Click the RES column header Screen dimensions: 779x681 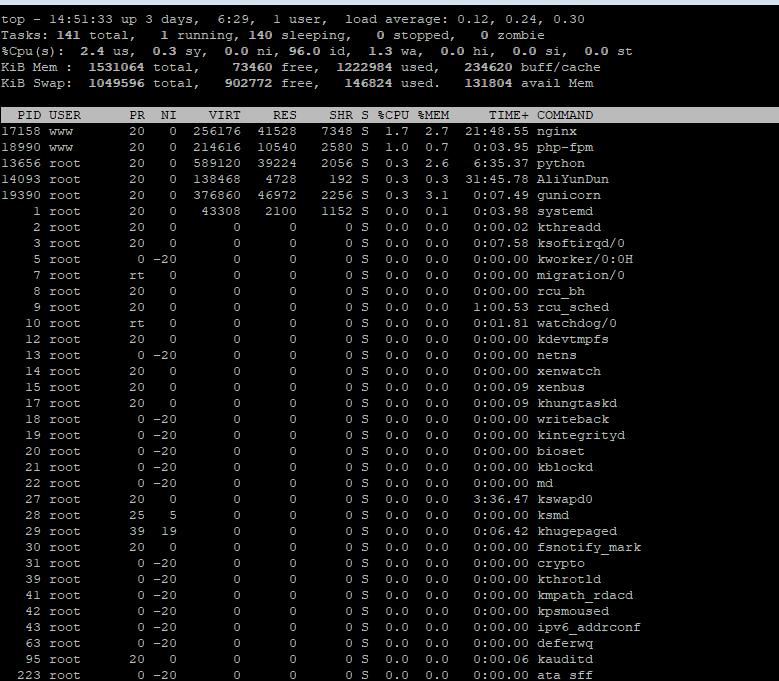285,115
